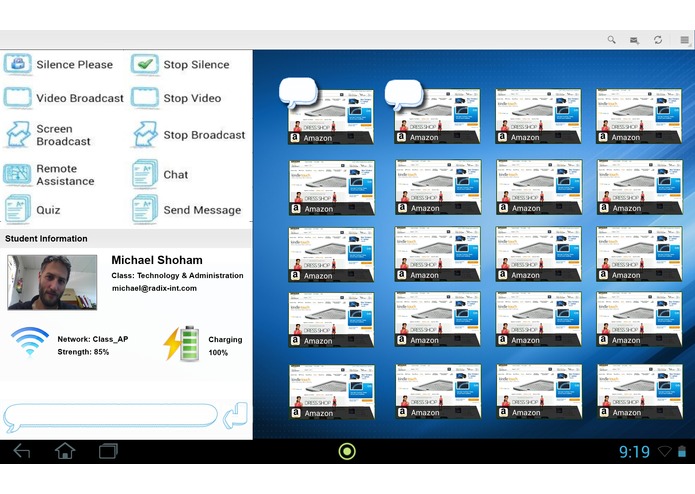Click the Android back arrow
The image size is (695, 494).
tap(22, 451)
